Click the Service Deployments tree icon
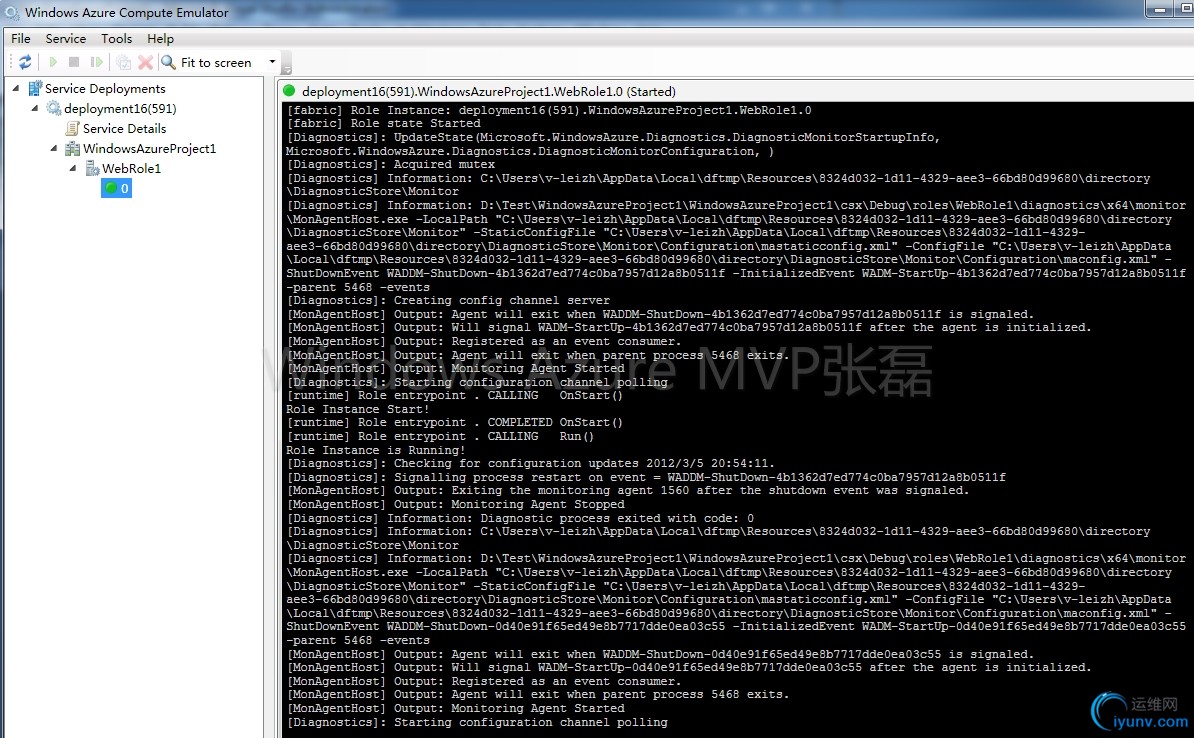Image resolution: width=1194 pixels, height=738 pixels. pos(35,88)
